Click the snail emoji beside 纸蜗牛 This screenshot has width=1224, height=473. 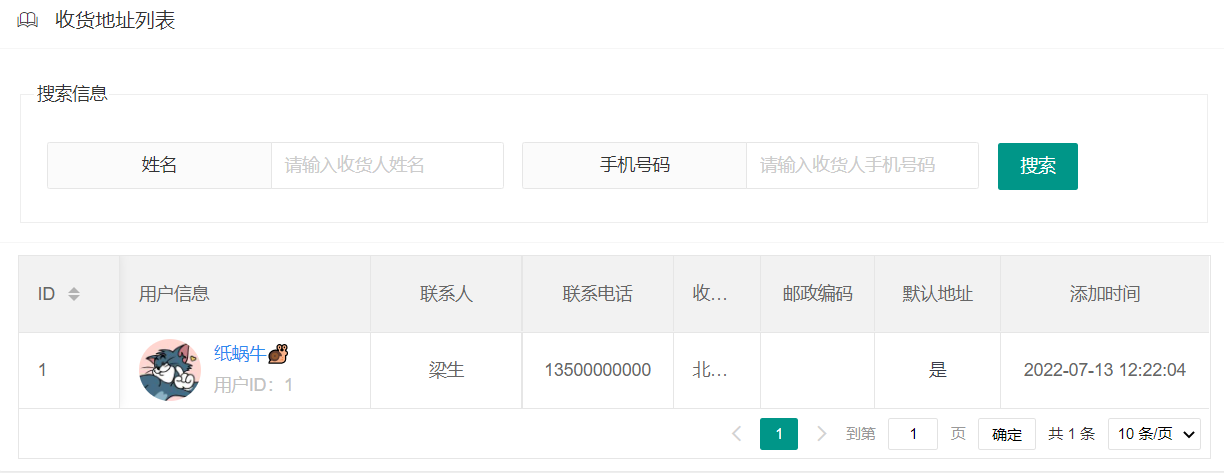coord(279,353)
